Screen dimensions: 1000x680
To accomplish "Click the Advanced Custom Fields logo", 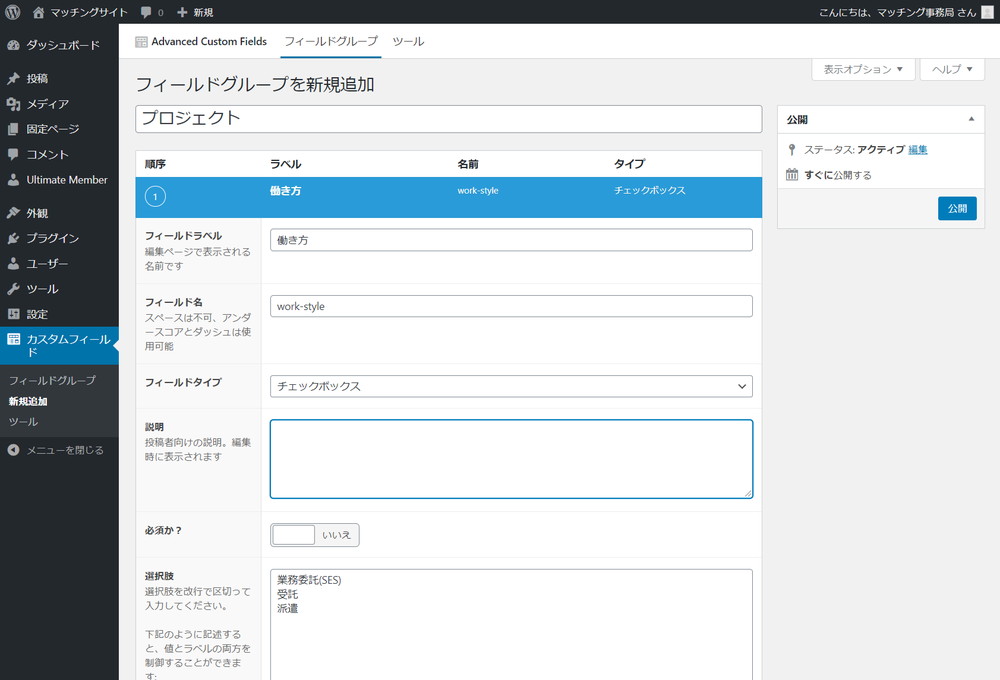I will pos(141,42).
